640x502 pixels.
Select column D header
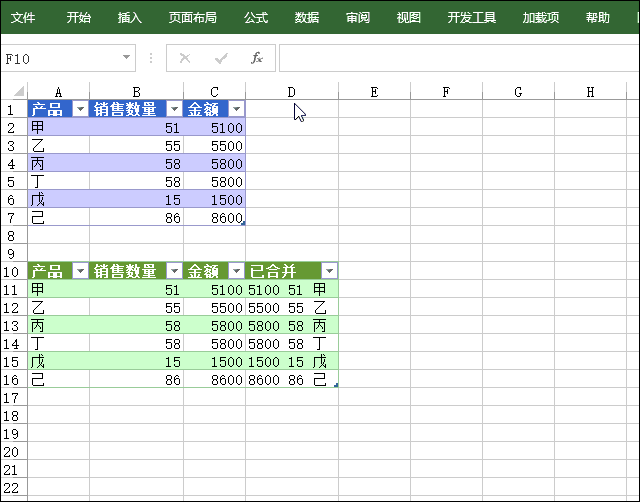click(x=291, y=92)
